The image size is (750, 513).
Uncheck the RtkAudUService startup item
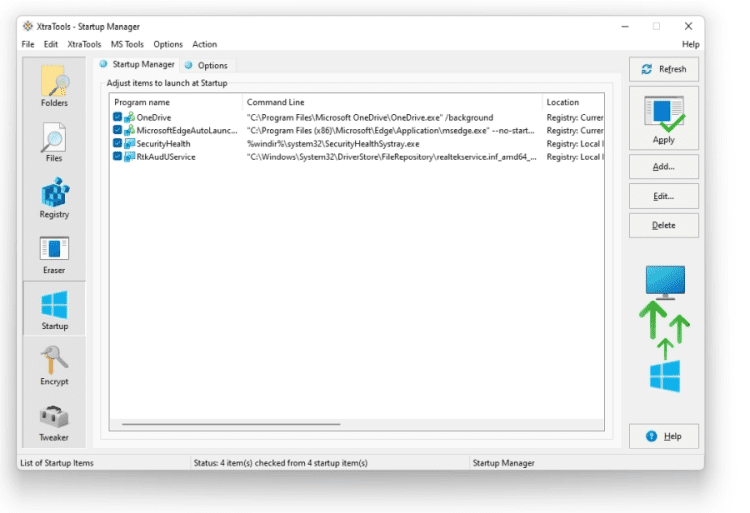pos(118,156)
